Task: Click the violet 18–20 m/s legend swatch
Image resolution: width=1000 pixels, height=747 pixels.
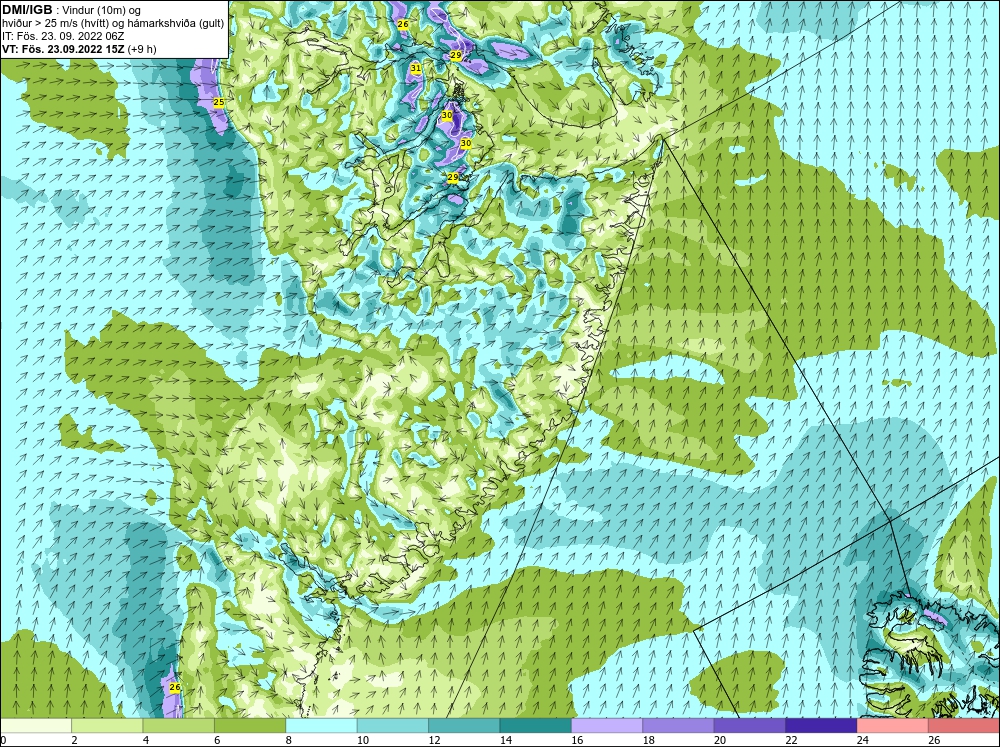Action: 679,725
